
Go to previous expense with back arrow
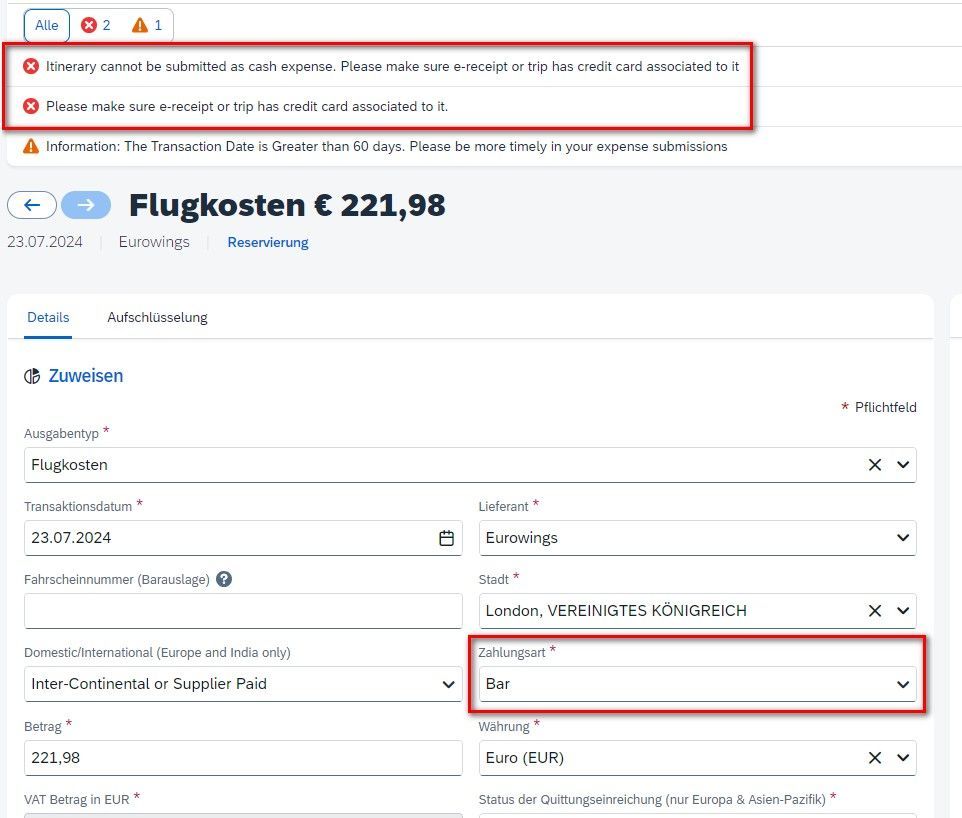32,205
